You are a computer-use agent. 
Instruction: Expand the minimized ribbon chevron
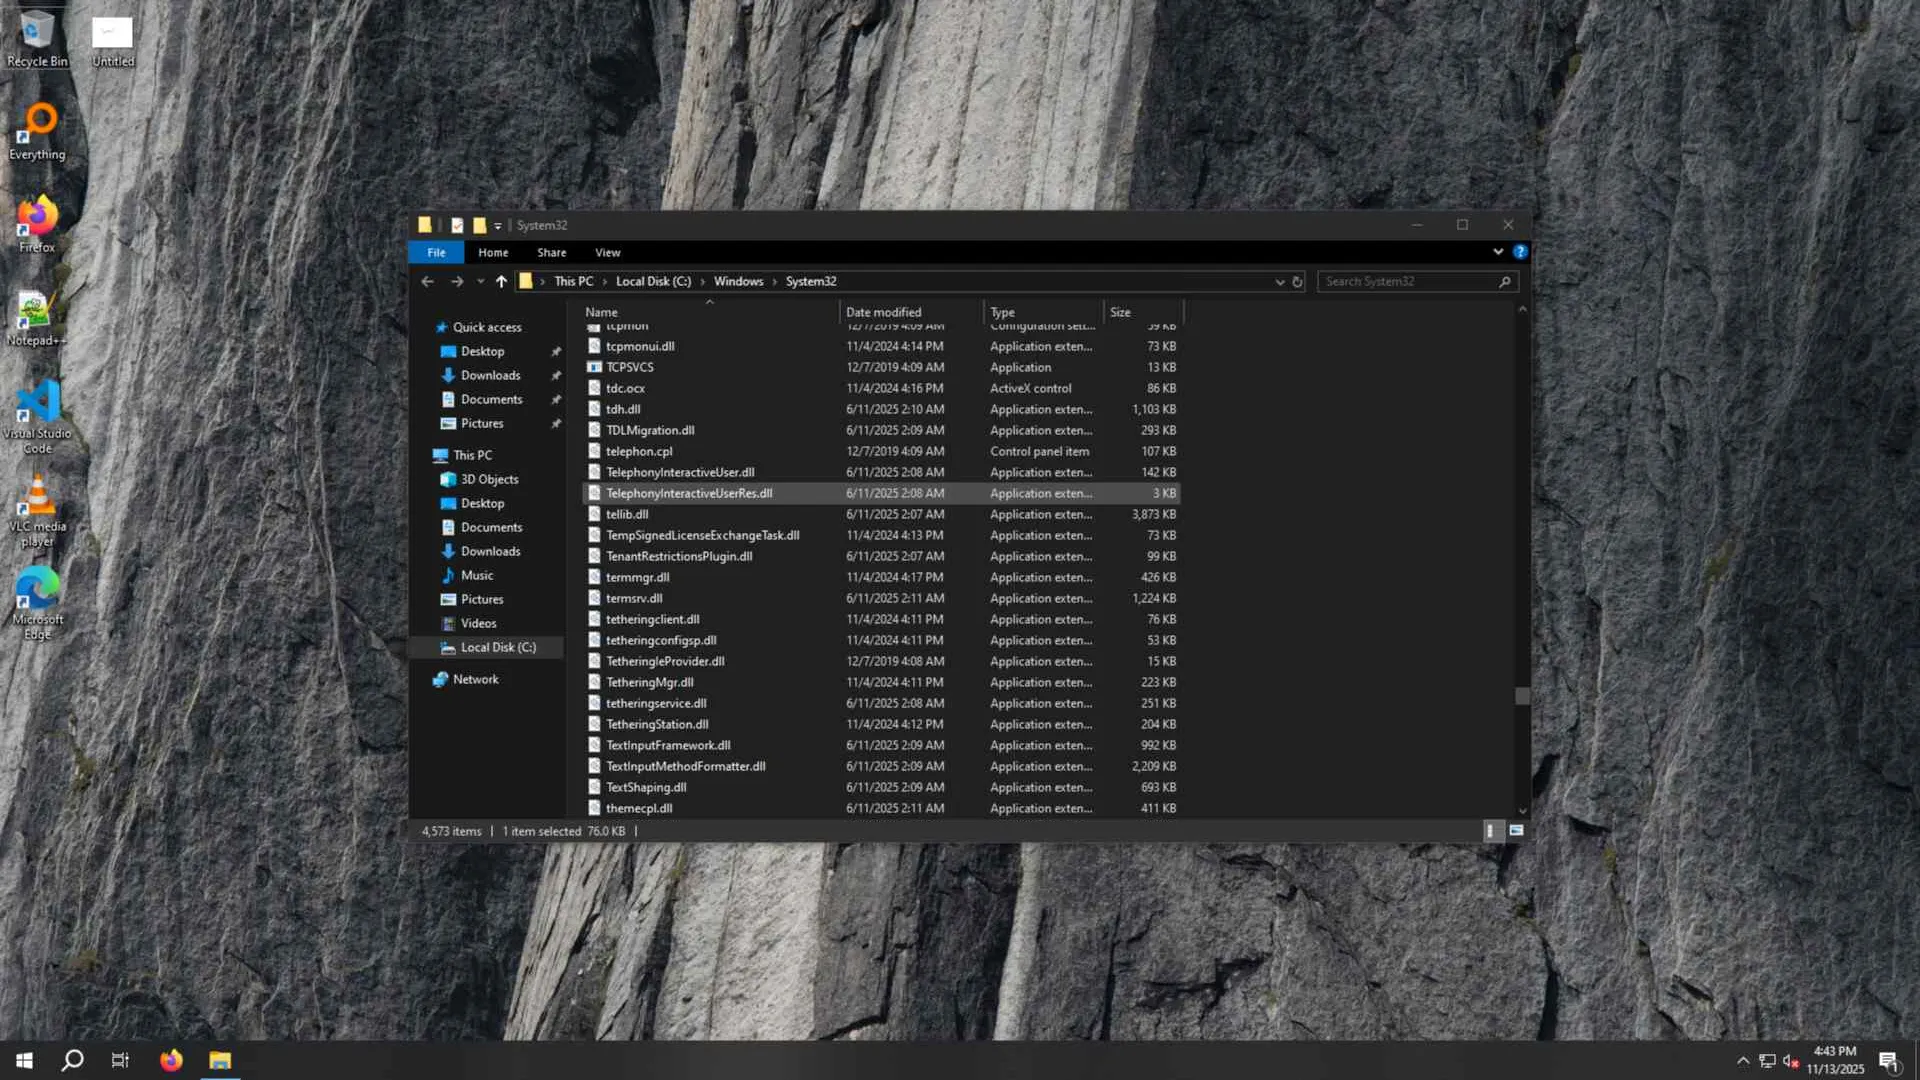[1497, 252]
